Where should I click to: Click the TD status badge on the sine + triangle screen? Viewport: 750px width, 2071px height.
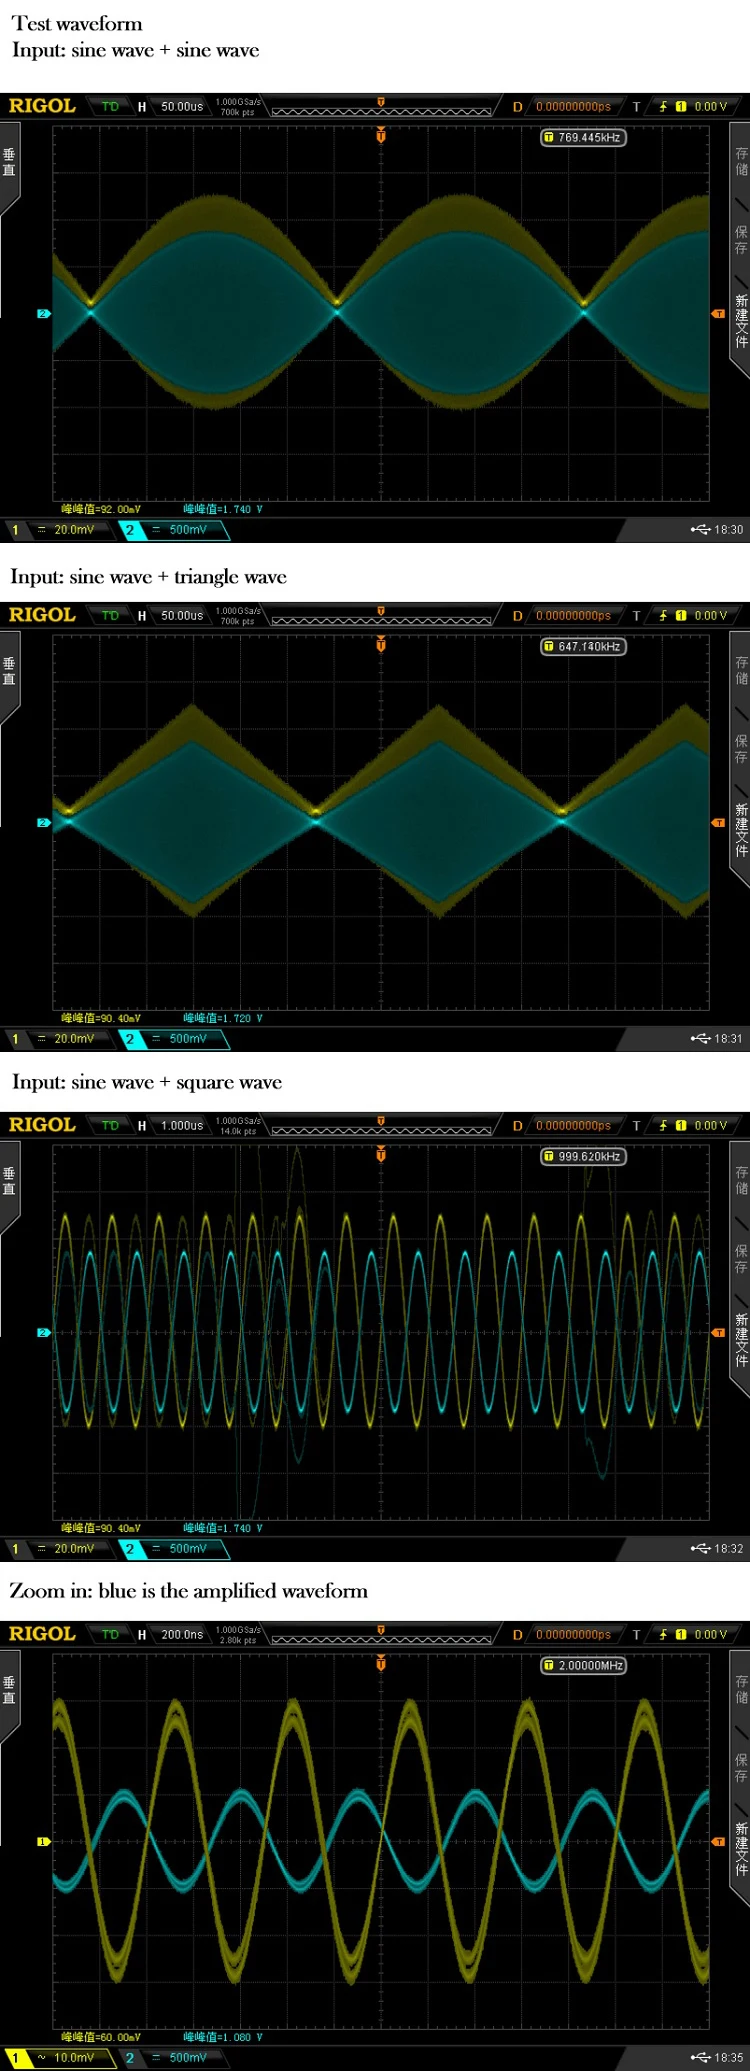point(110,615)
